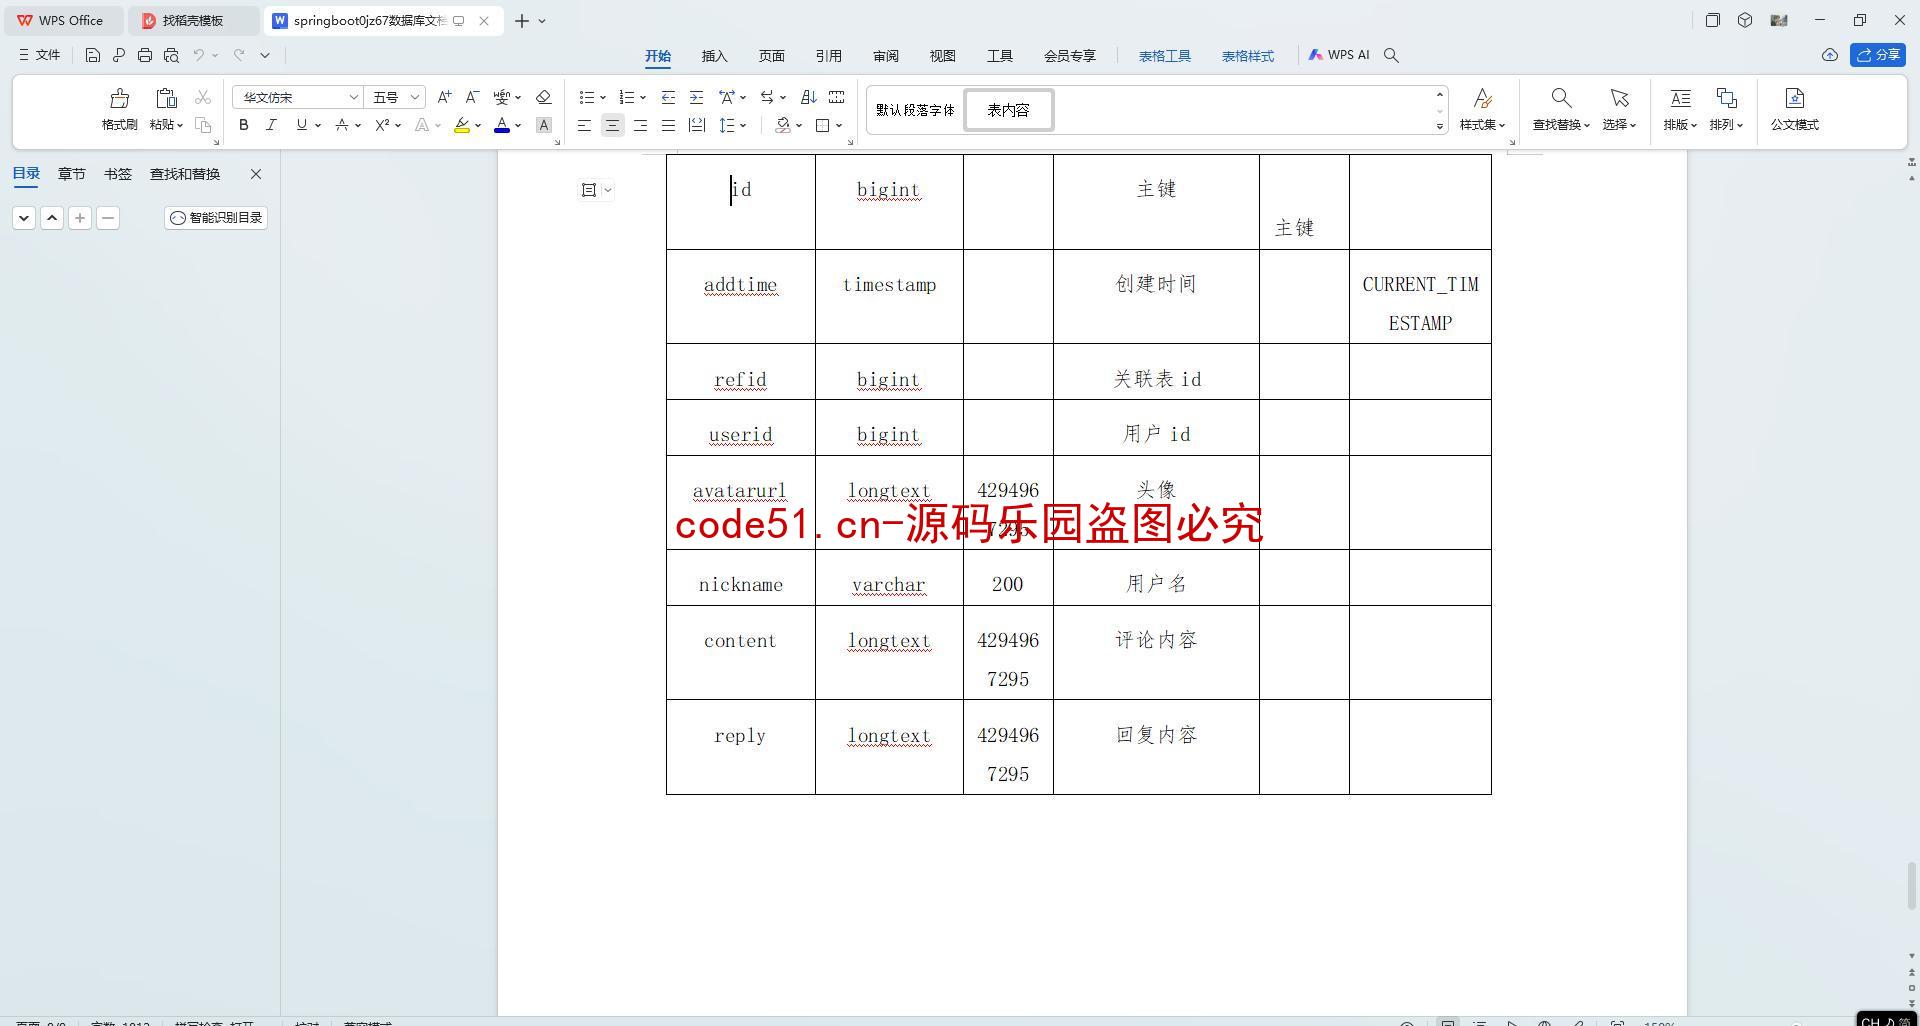This screenshot has height=1026, width=1920.
Task: Click the cloud sync icon near Share
Action: pyautogui.click(x=1829, y=55)
